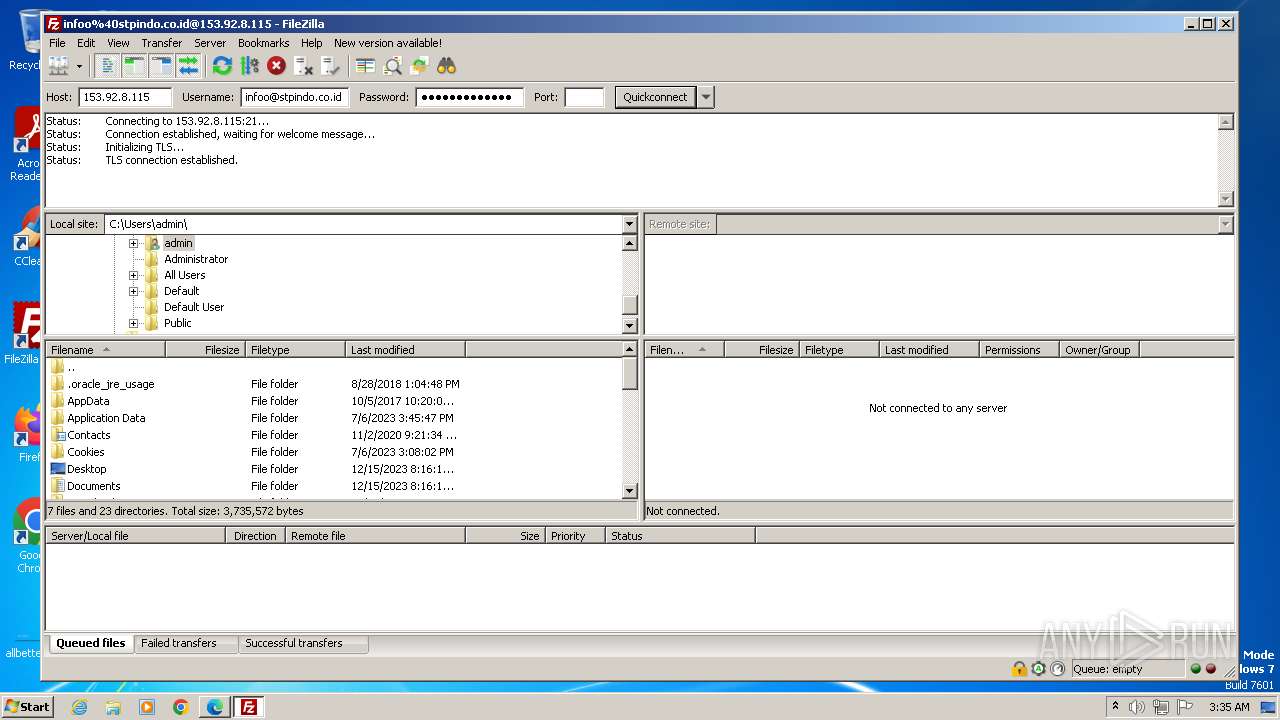This screenshot has height=720, width=1280.
Task: Expand the Public folder node
Action: click(133, 323)
